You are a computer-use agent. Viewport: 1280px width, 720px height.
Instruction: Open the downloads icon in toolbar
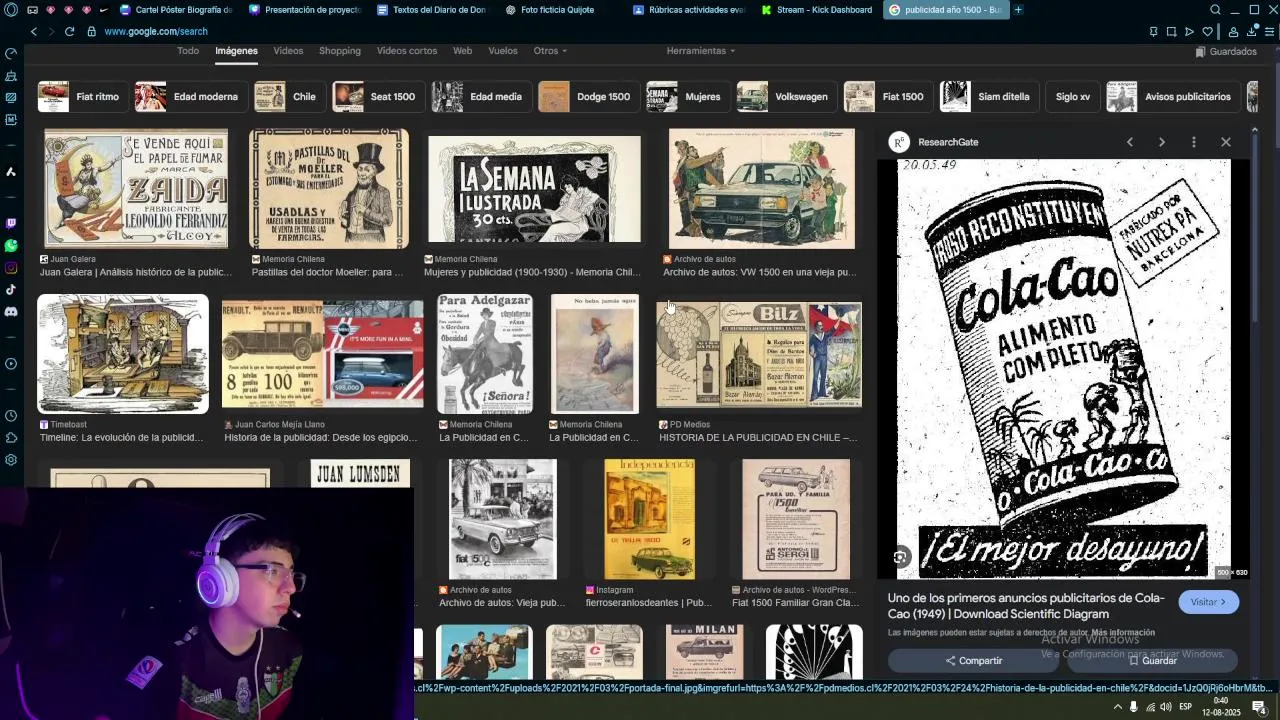pos(1251,31)
